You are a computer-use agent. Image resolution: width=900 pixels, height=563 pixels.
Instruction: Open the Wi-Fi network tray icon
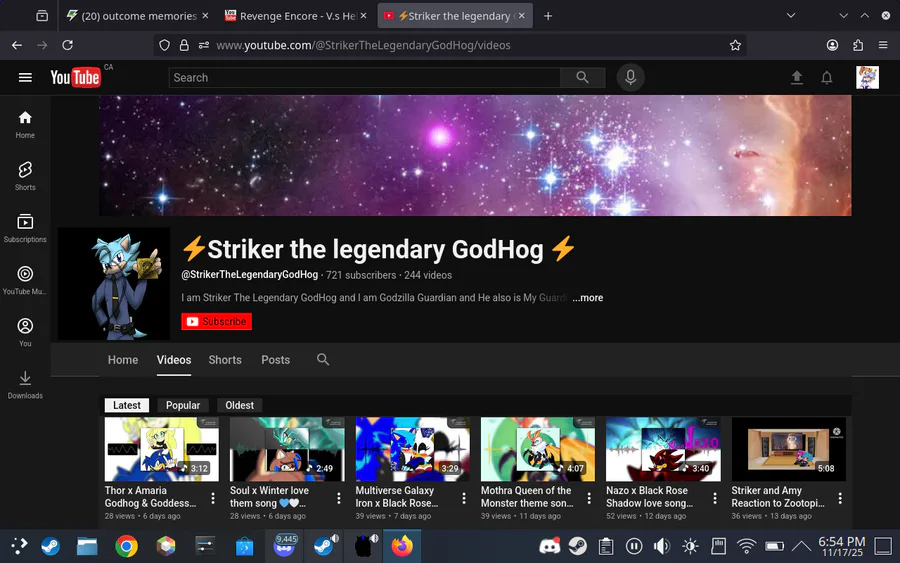pyautogui.click(x=746, y=546)
